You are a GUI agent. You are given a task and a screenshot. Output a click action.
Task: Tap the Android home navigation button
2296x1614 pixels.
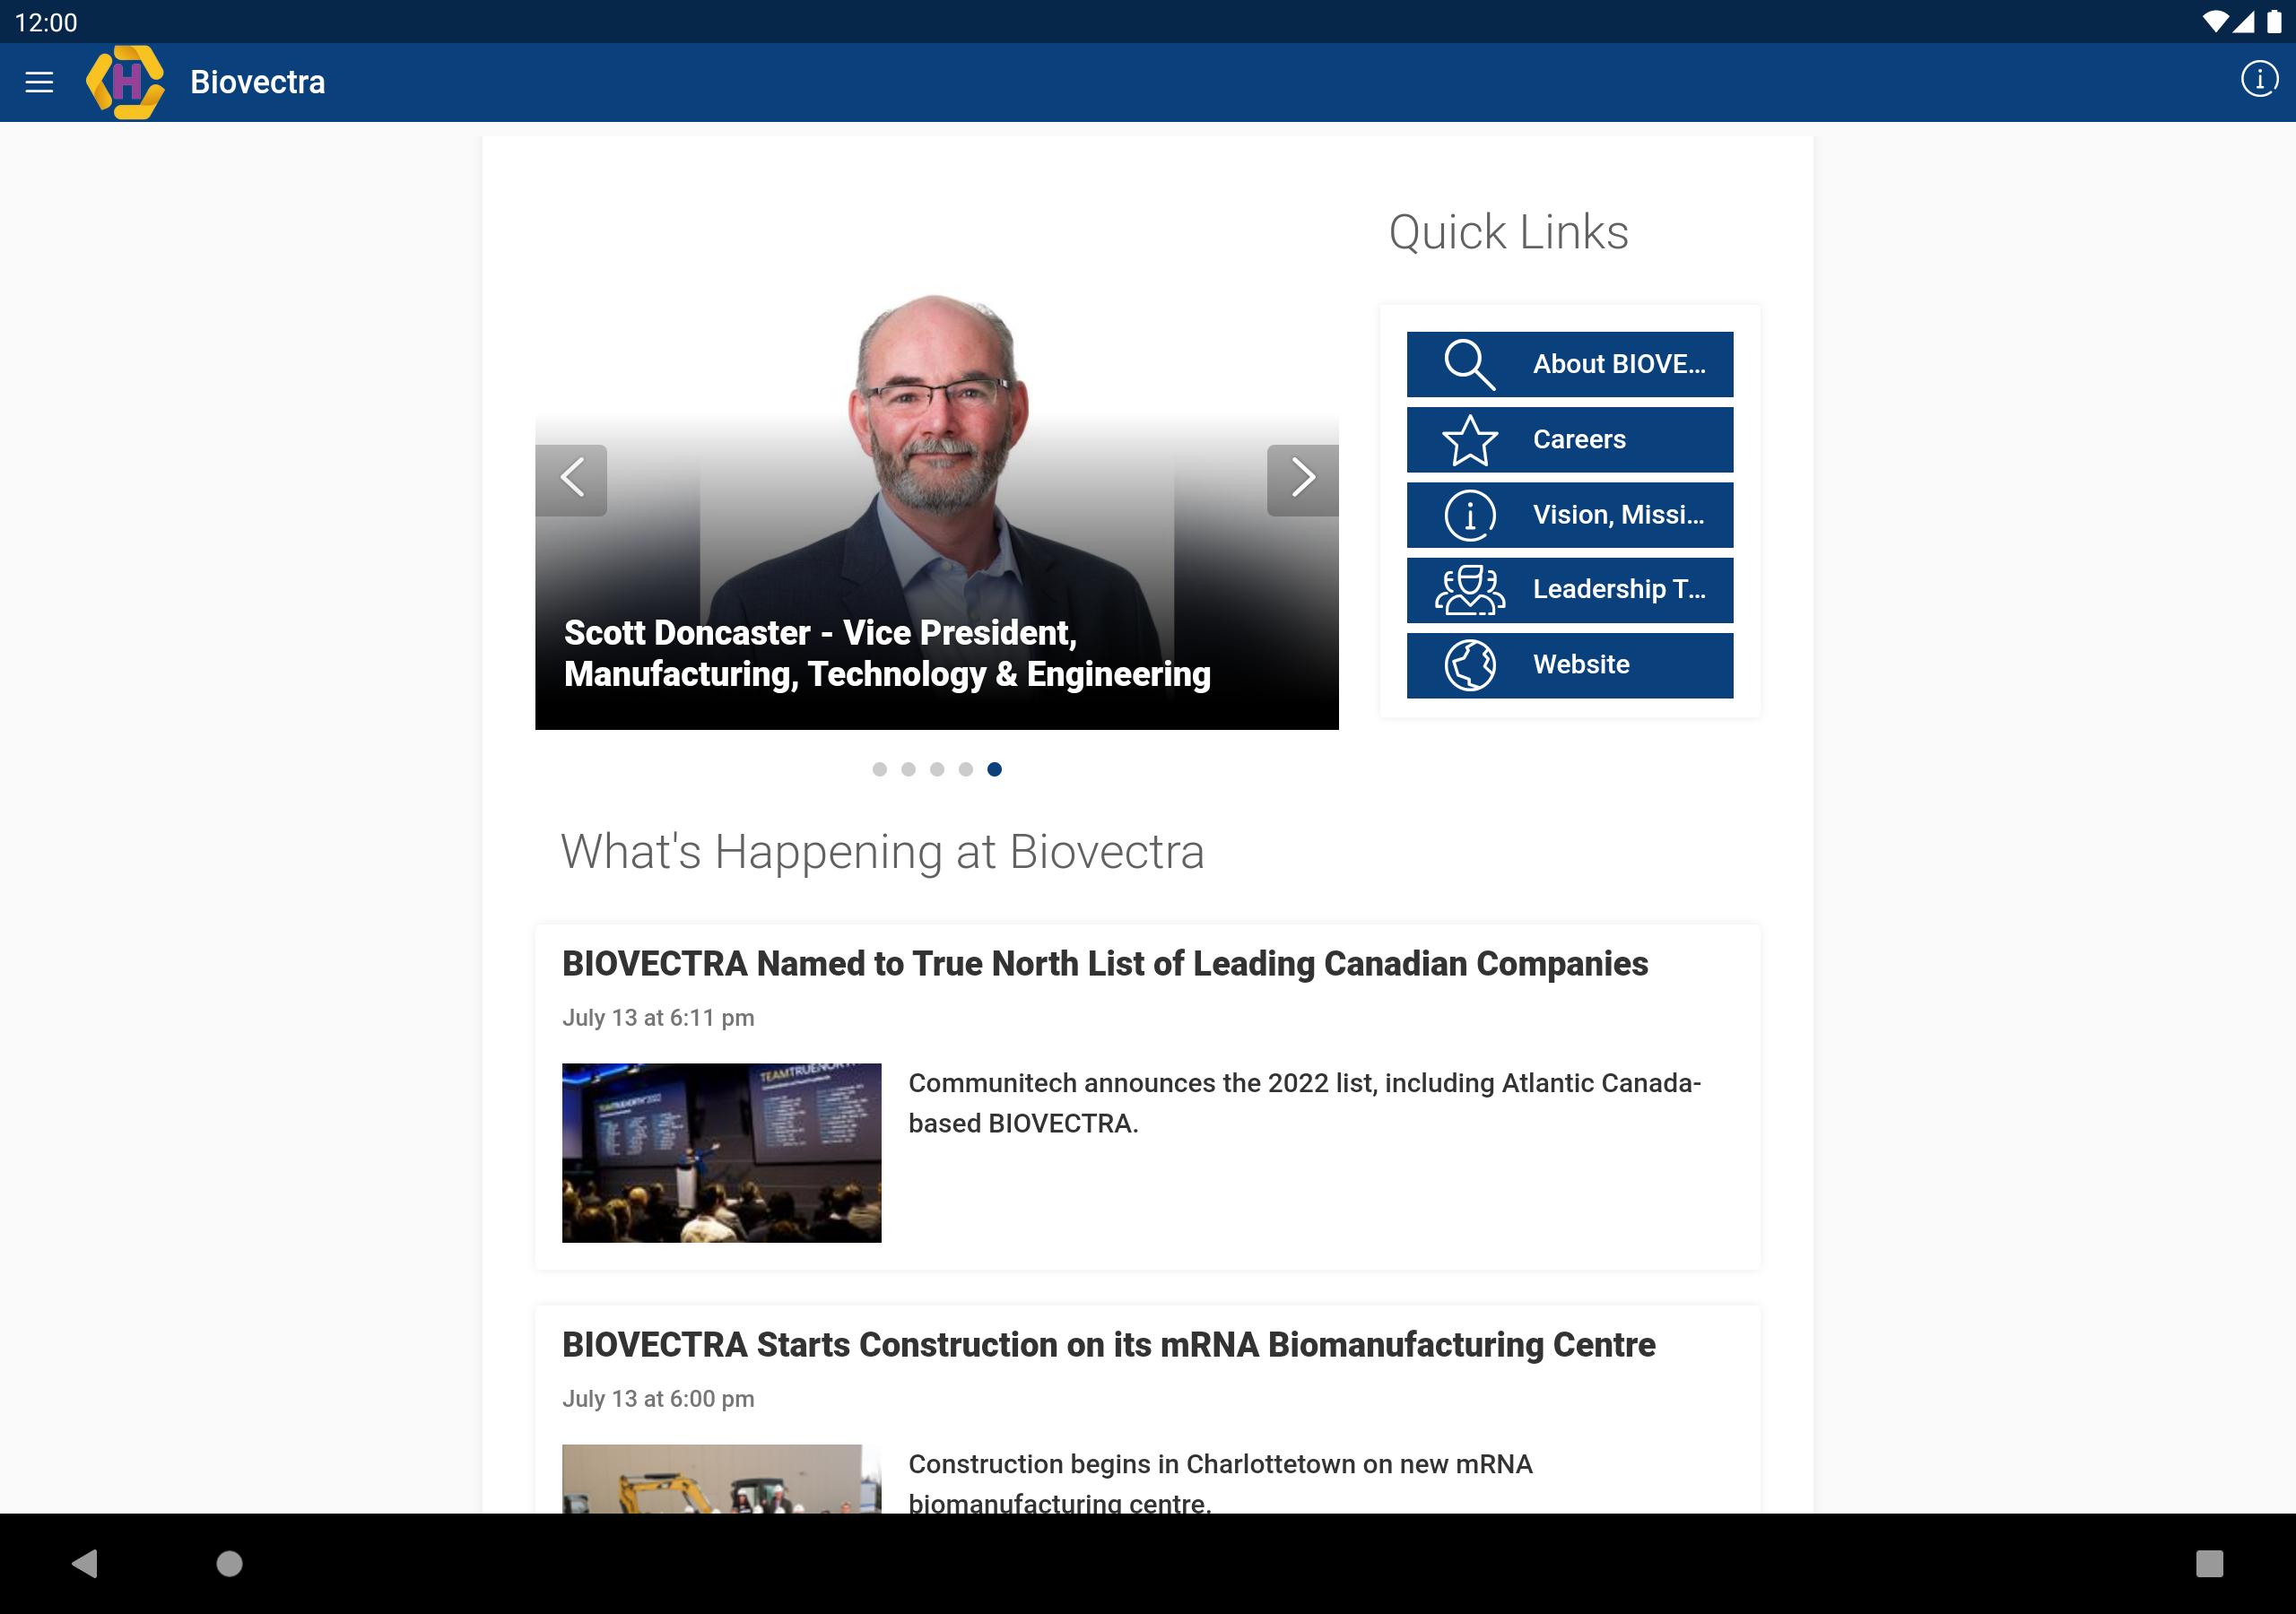click(x=230, y=1563)
